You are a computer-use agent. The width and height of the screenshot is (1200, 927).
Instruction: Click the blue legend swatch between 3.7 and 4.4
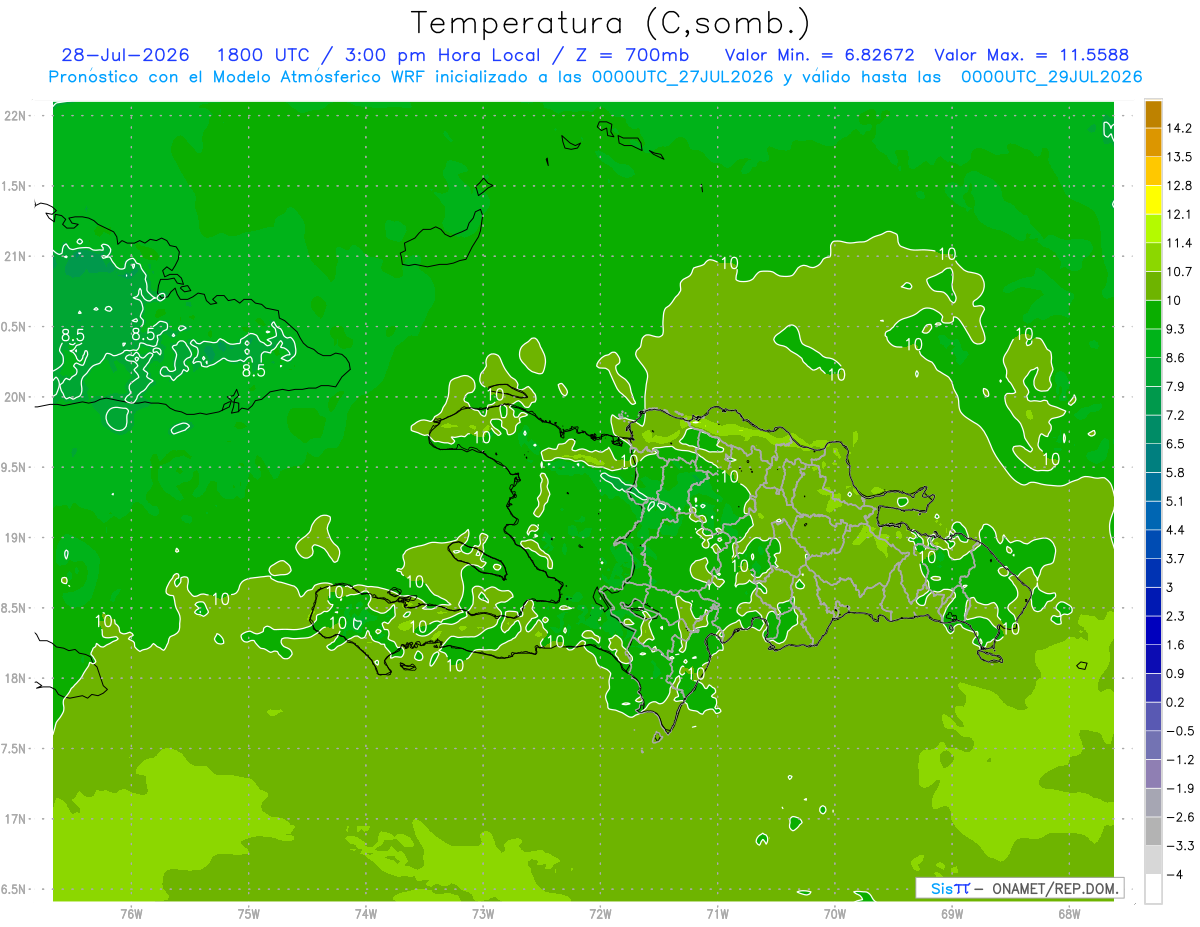[x=1153, y=543]
